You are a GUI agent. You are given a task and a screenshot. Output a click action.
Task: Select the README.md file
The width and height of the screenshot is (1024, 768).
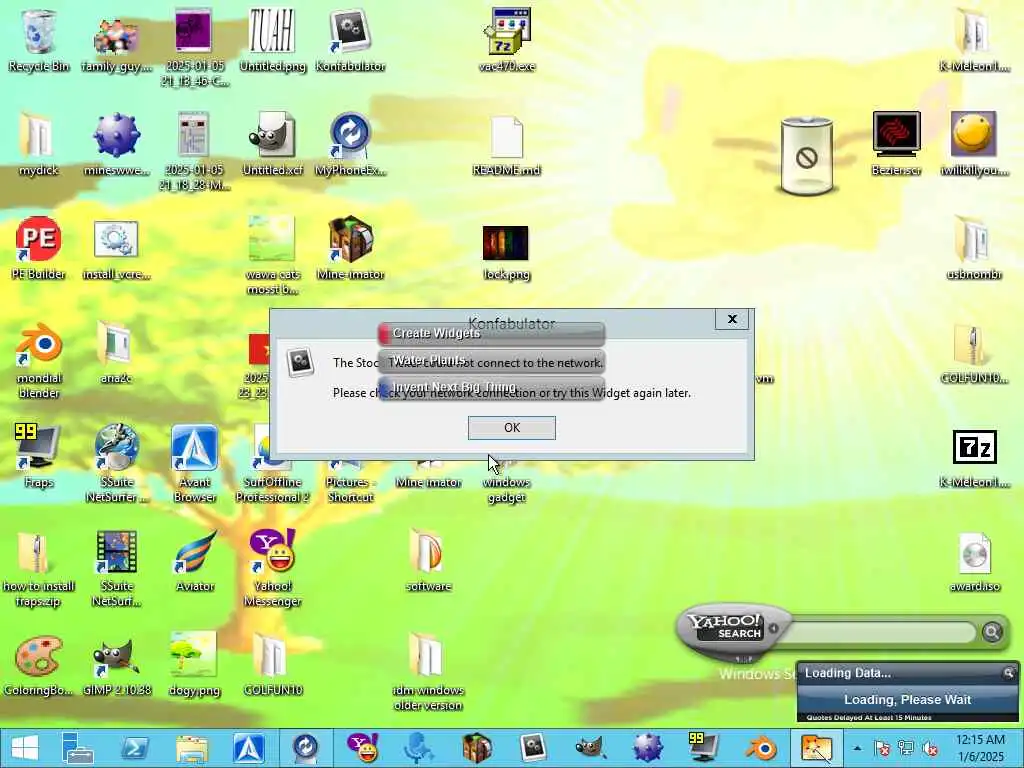507,146
